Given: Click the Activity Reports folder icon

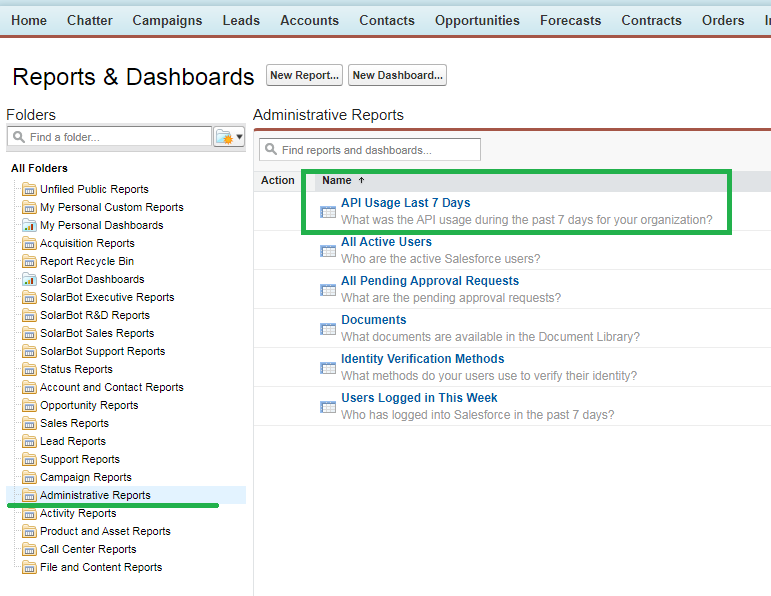Looking at the screenshot, I should [30, 513].
